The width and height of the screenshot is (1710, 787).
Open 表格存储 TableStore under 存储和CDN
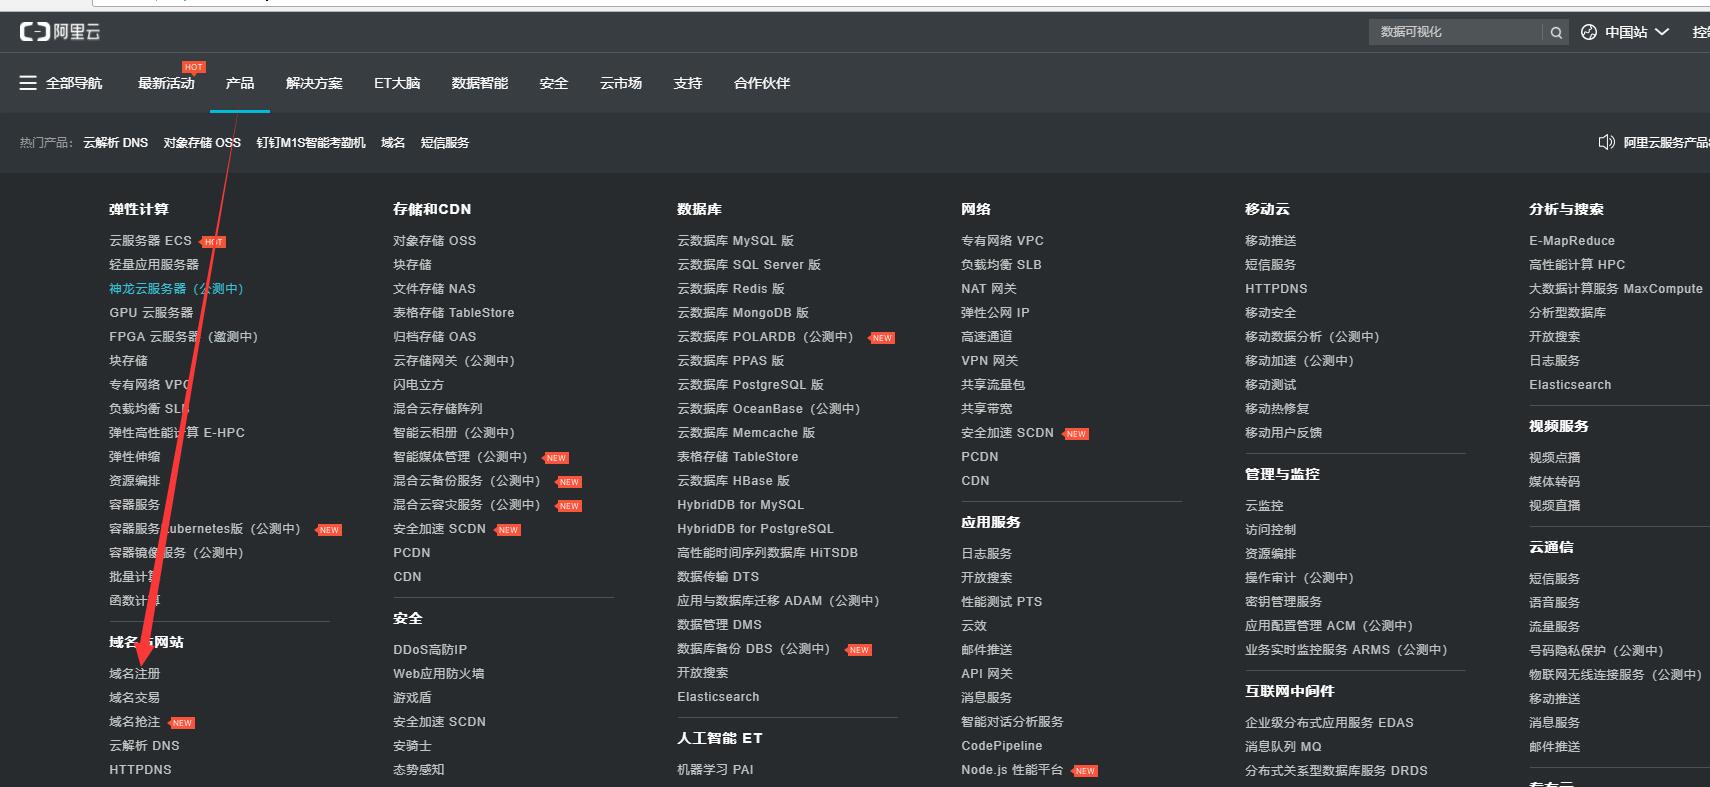pyautogui.click(x=454, y=313)
